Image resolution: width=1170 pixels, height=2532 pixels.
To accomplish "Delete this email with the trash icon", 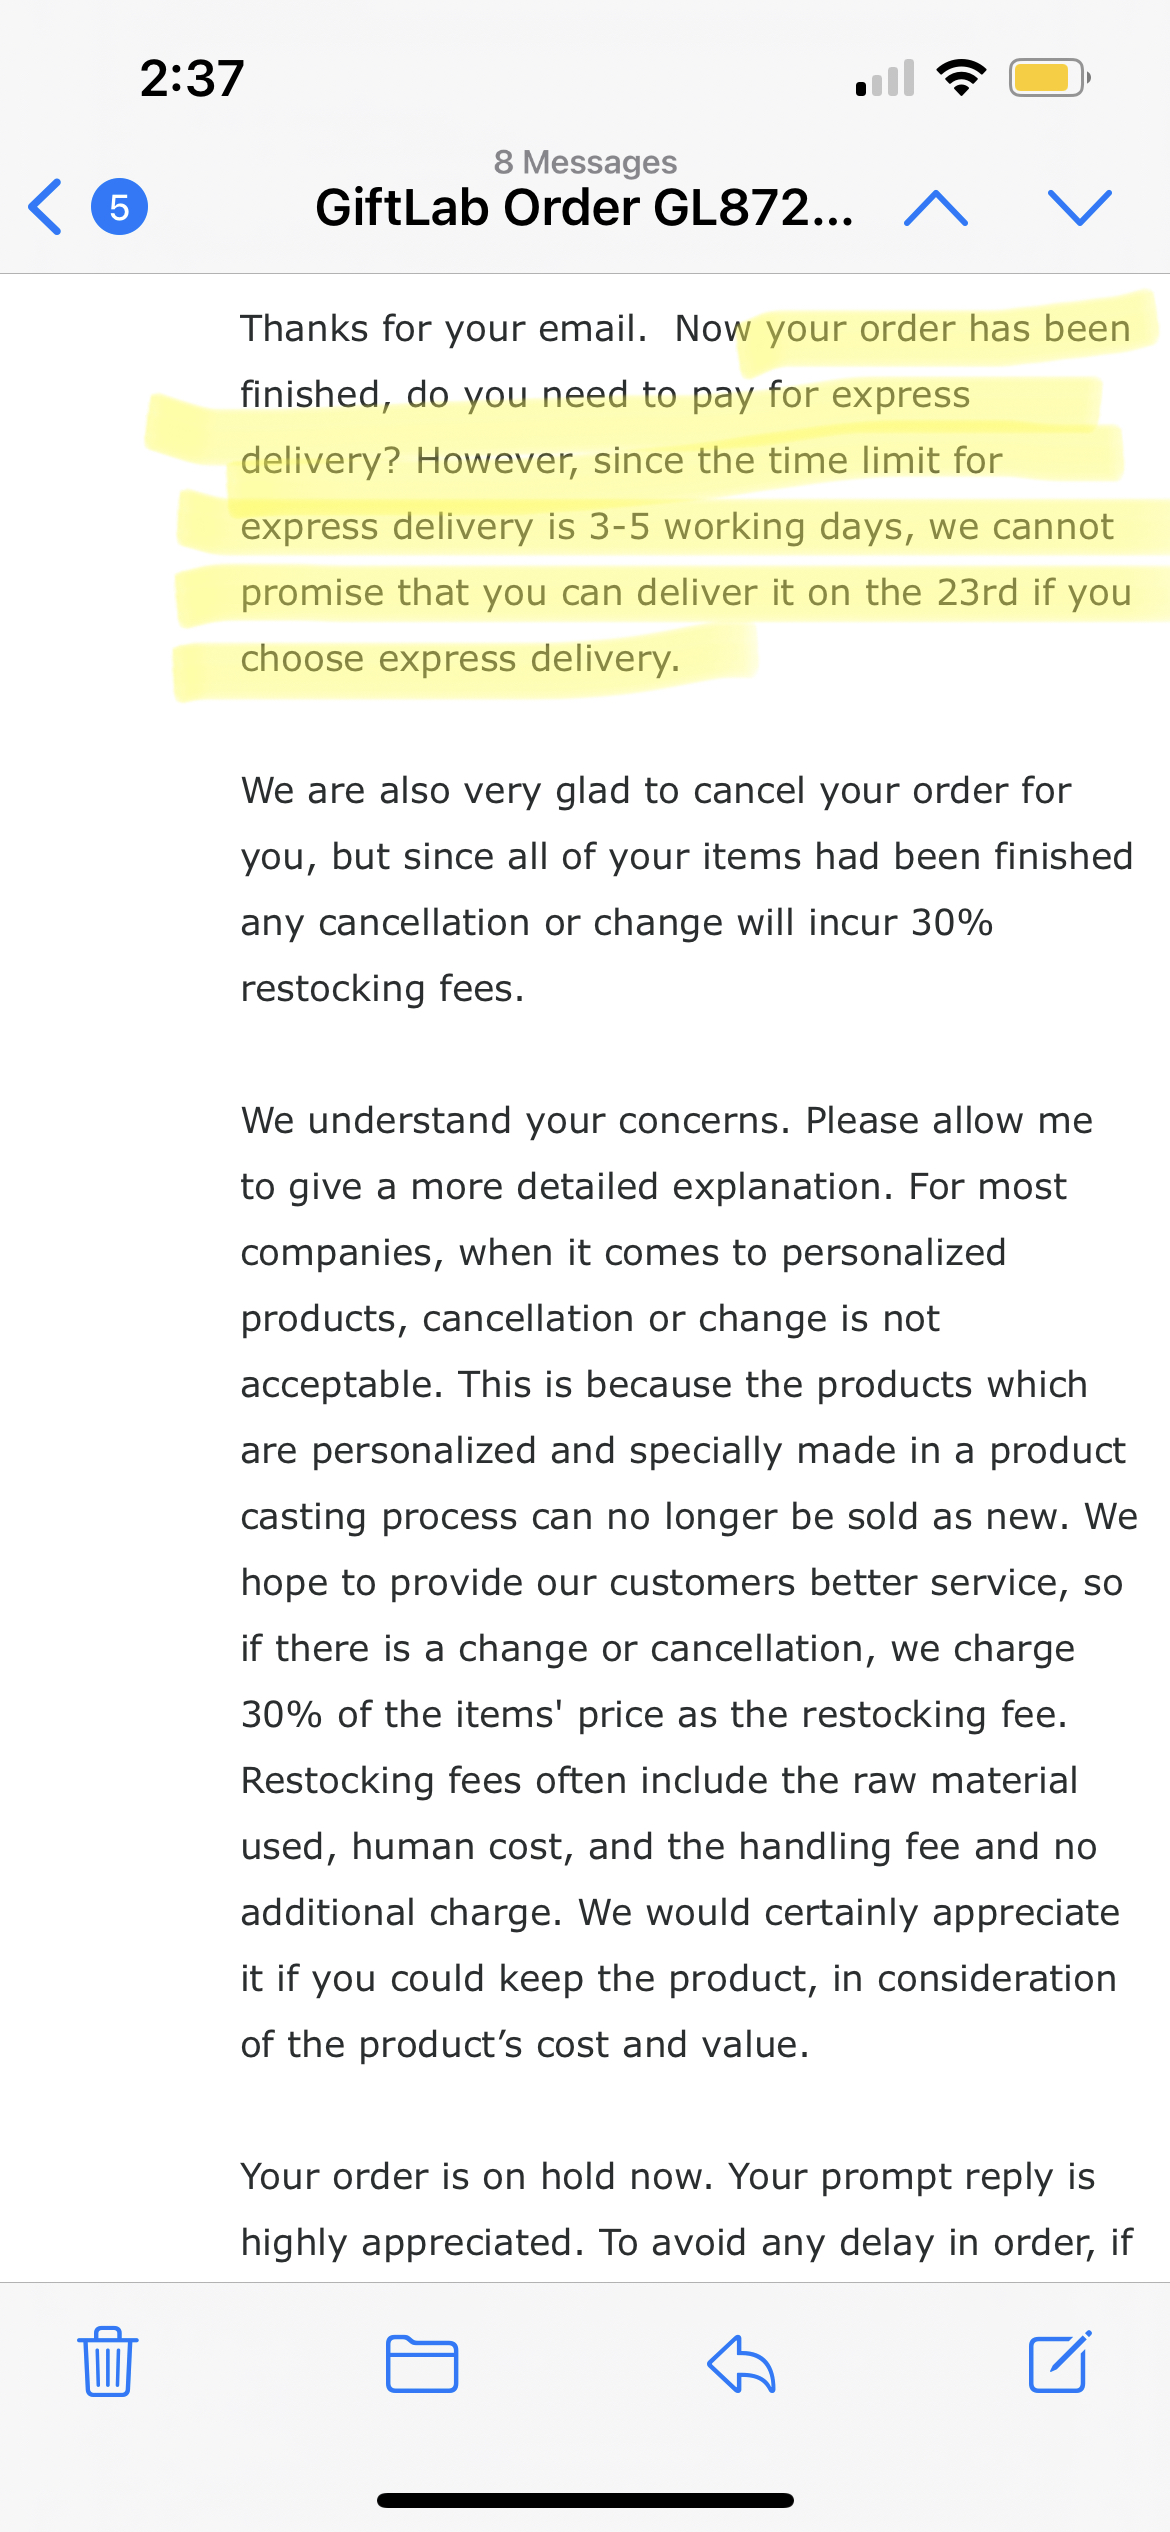I will pyautogui.click(x=108, y=2362).
